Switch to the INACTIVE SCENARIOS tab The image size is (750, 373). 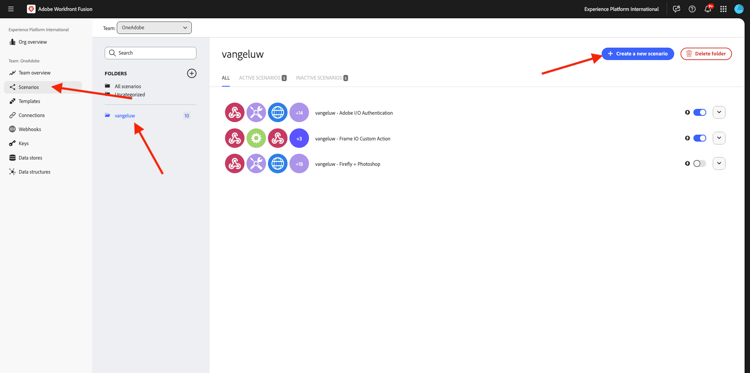321,78
